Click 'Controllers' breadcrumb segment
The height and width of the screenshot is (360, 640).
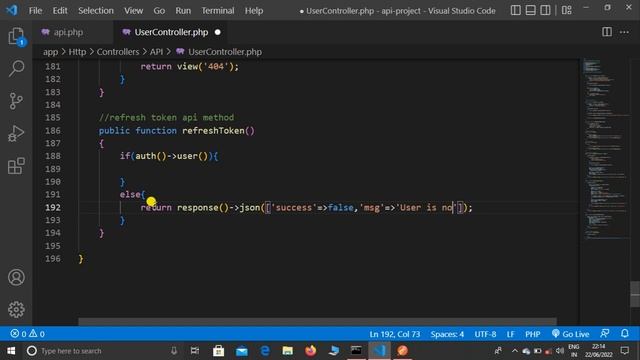[x=118, y=52]
